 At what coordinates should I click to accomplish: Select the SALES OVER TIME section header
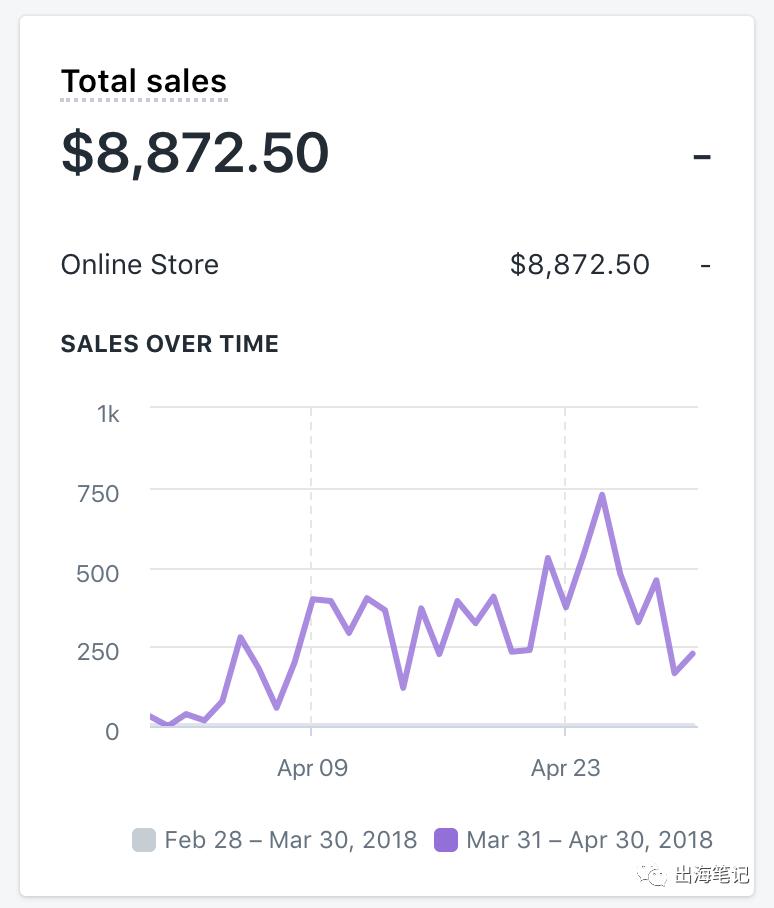pos(170,344)
